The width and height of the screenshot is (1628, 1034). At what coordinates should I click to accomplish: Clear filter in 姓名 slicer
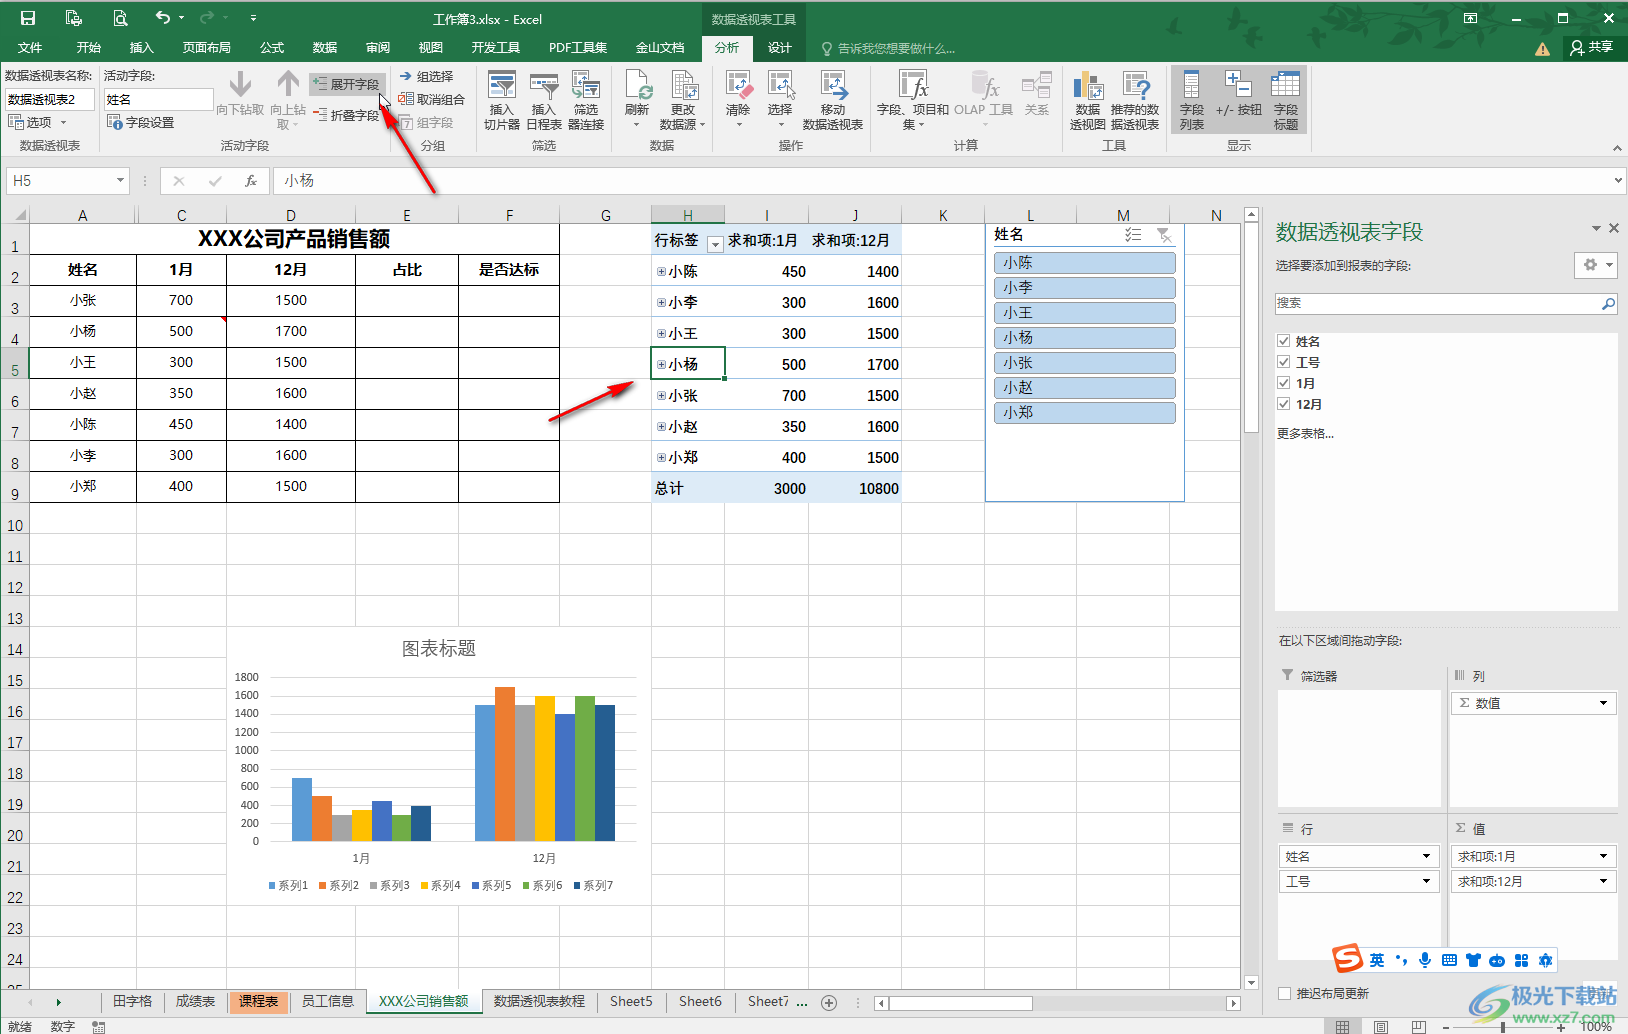click(1164, 234)
